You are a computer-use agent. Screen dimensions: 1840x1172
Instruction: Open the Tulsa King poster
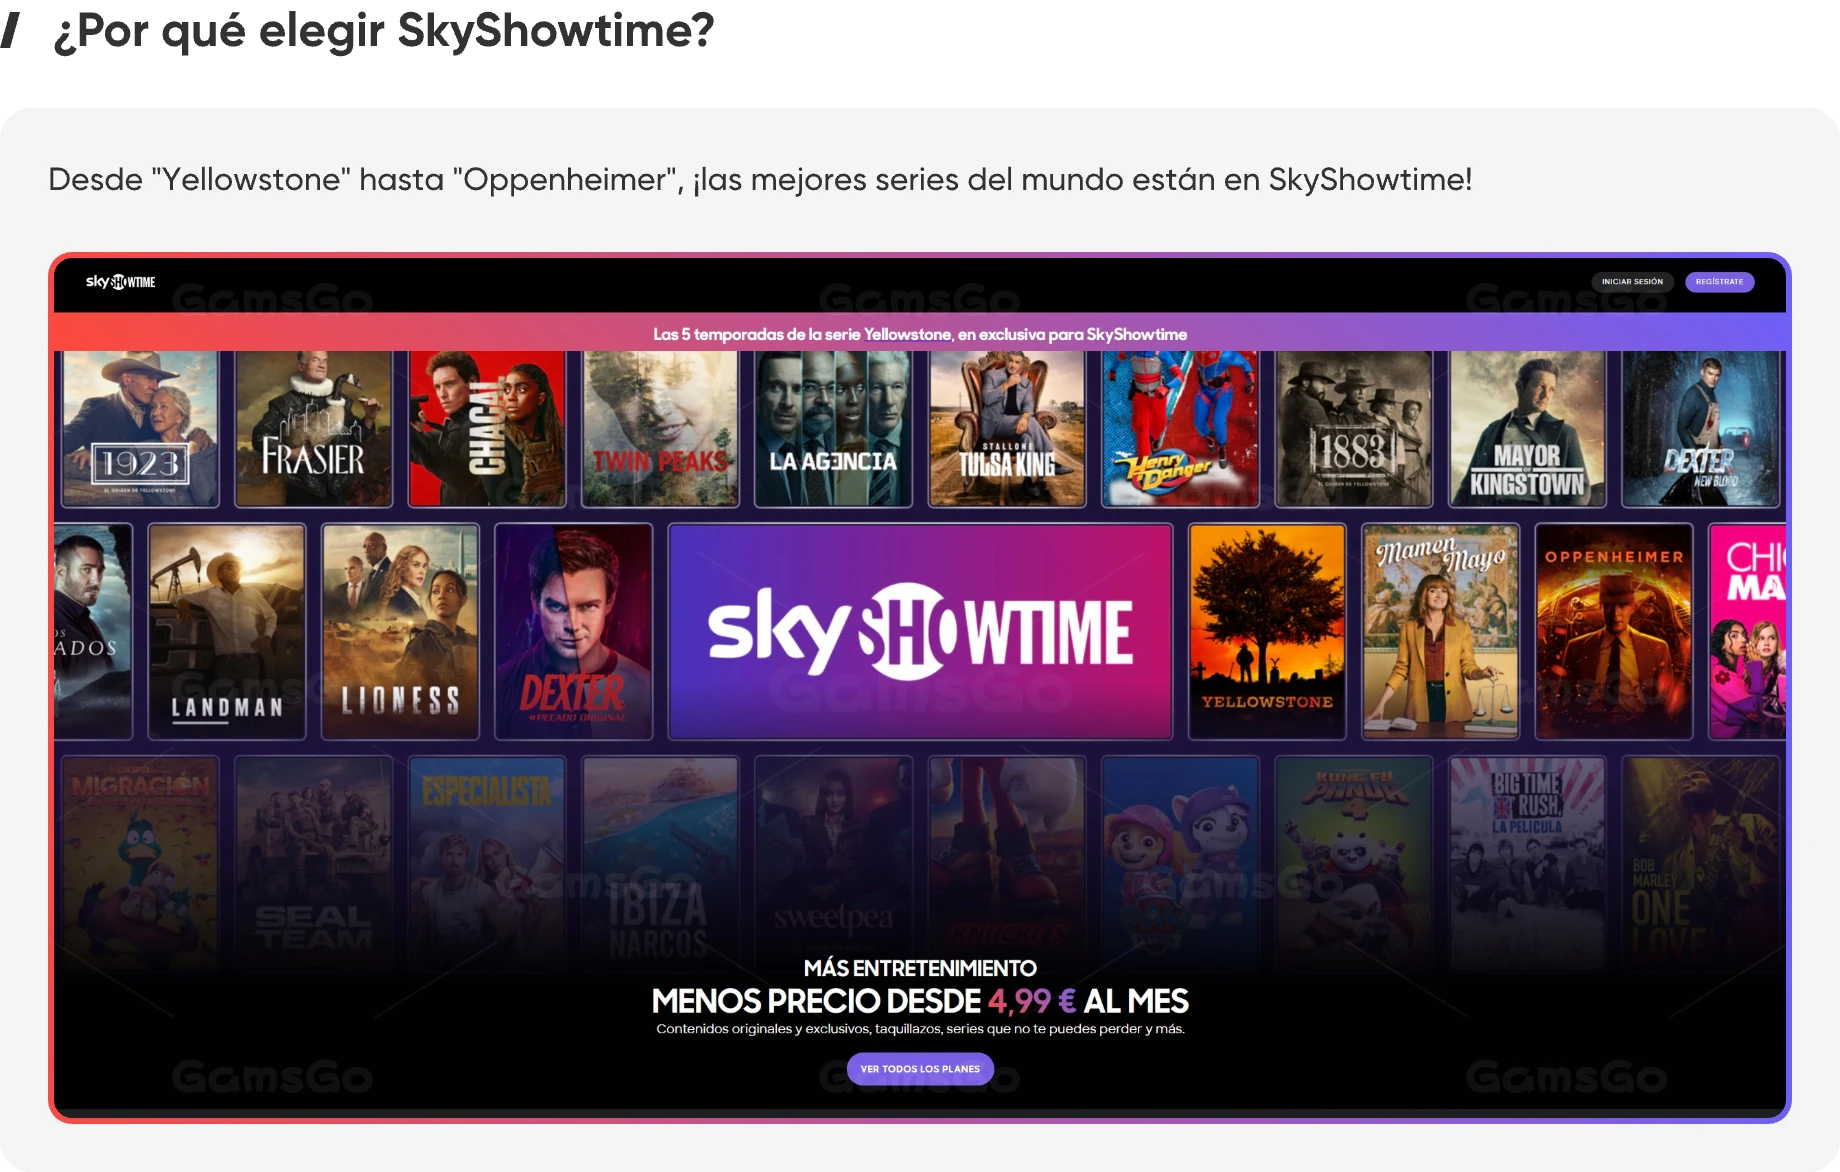pyautogui.click(x=1007, y=428)
